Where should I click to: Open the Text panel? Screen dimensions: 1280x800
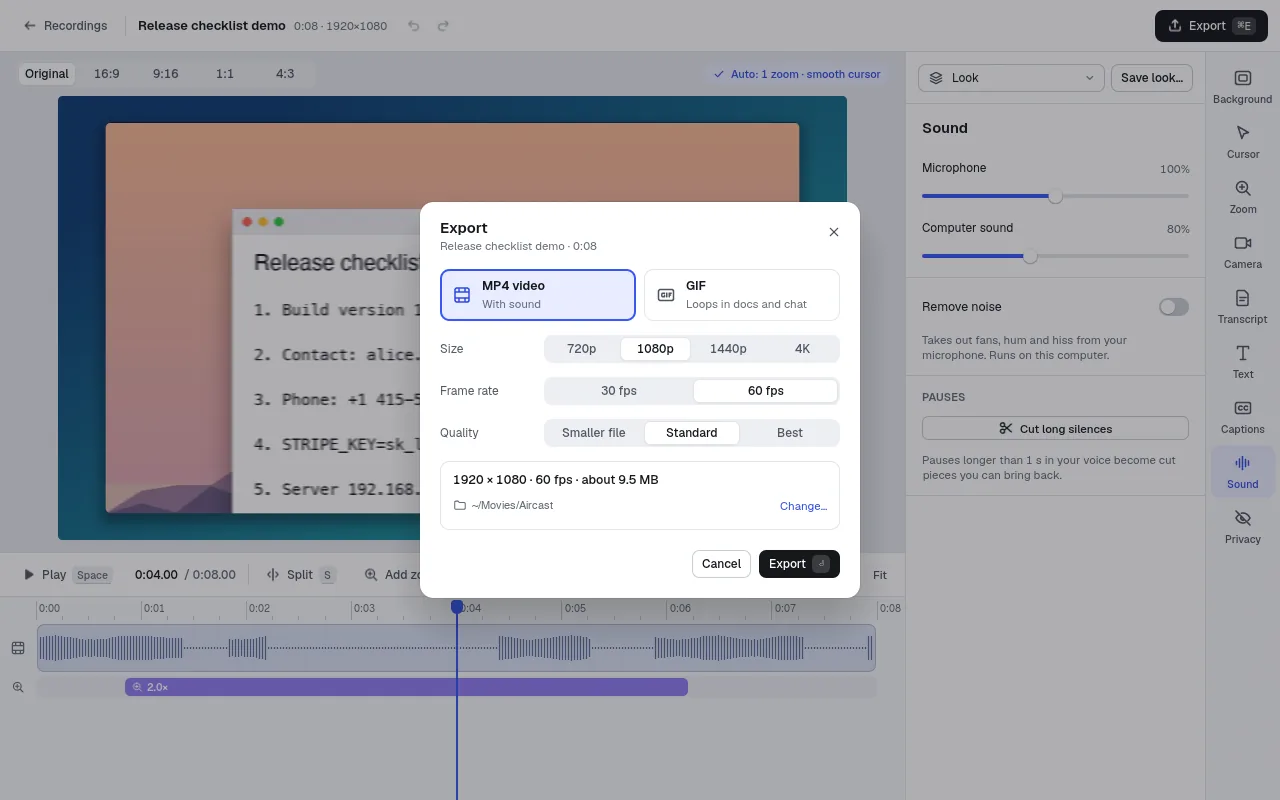1242,363
